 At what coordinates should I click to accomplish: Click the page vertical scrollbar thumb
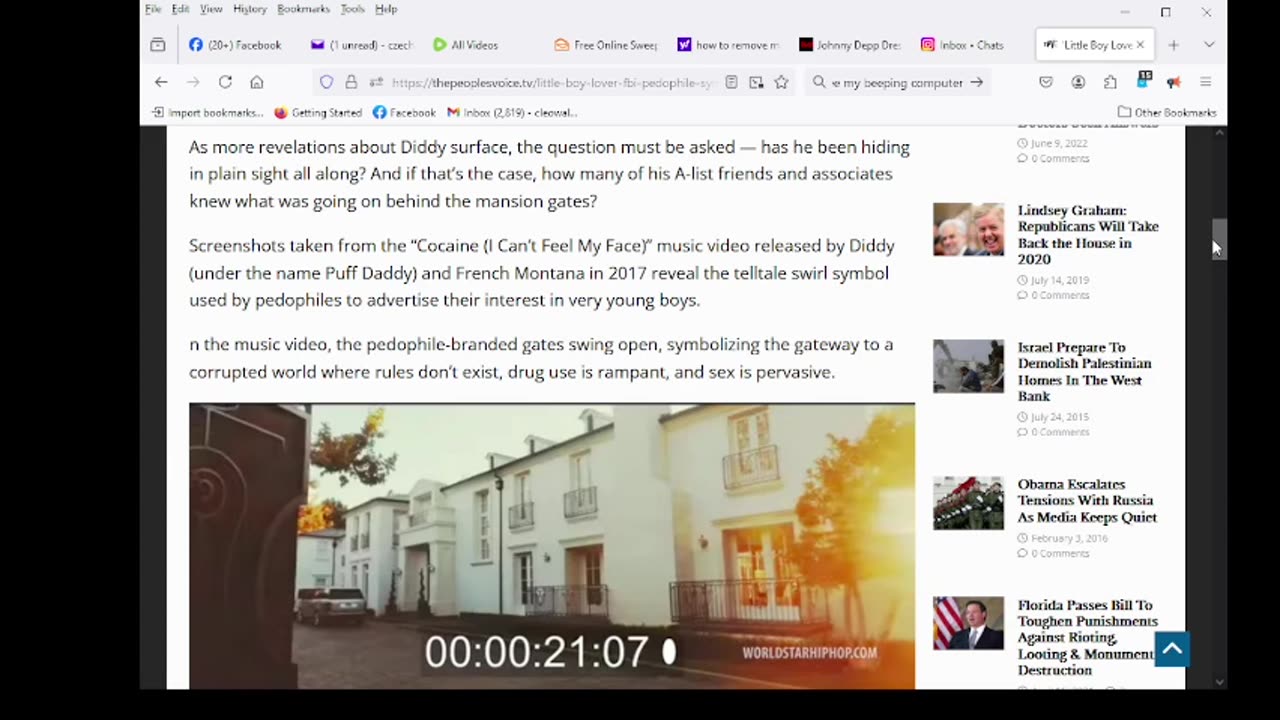pyautogui.click(x=1218, y=238)
